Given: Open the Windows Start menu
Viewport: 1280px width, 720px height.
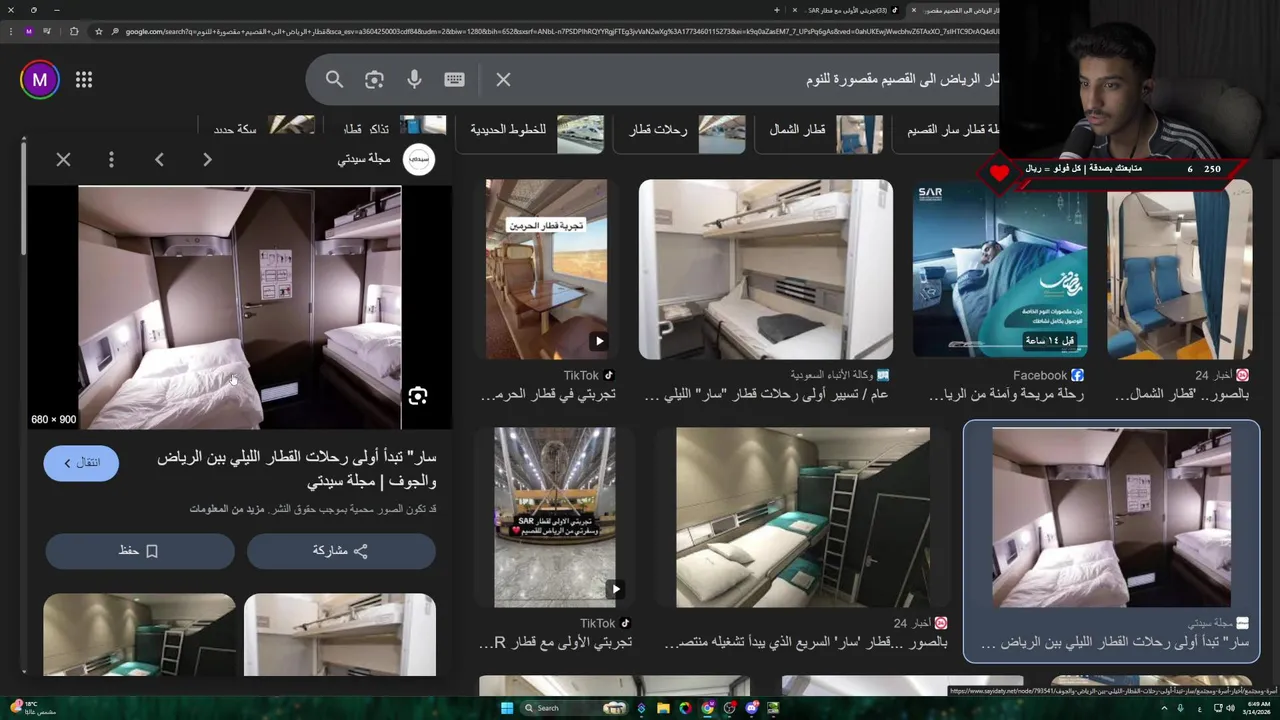Looking at the screenshot, I should pyautogui.click(x=507, y=708).
